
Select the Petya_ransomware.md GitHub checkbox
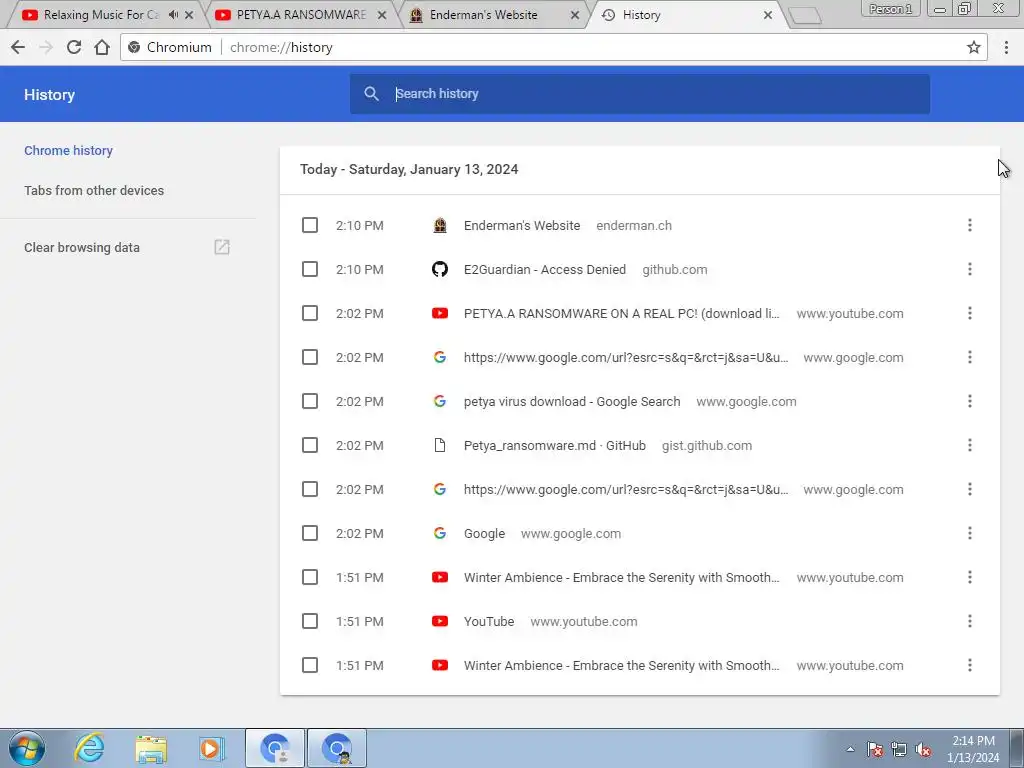(x=310, y=445)
